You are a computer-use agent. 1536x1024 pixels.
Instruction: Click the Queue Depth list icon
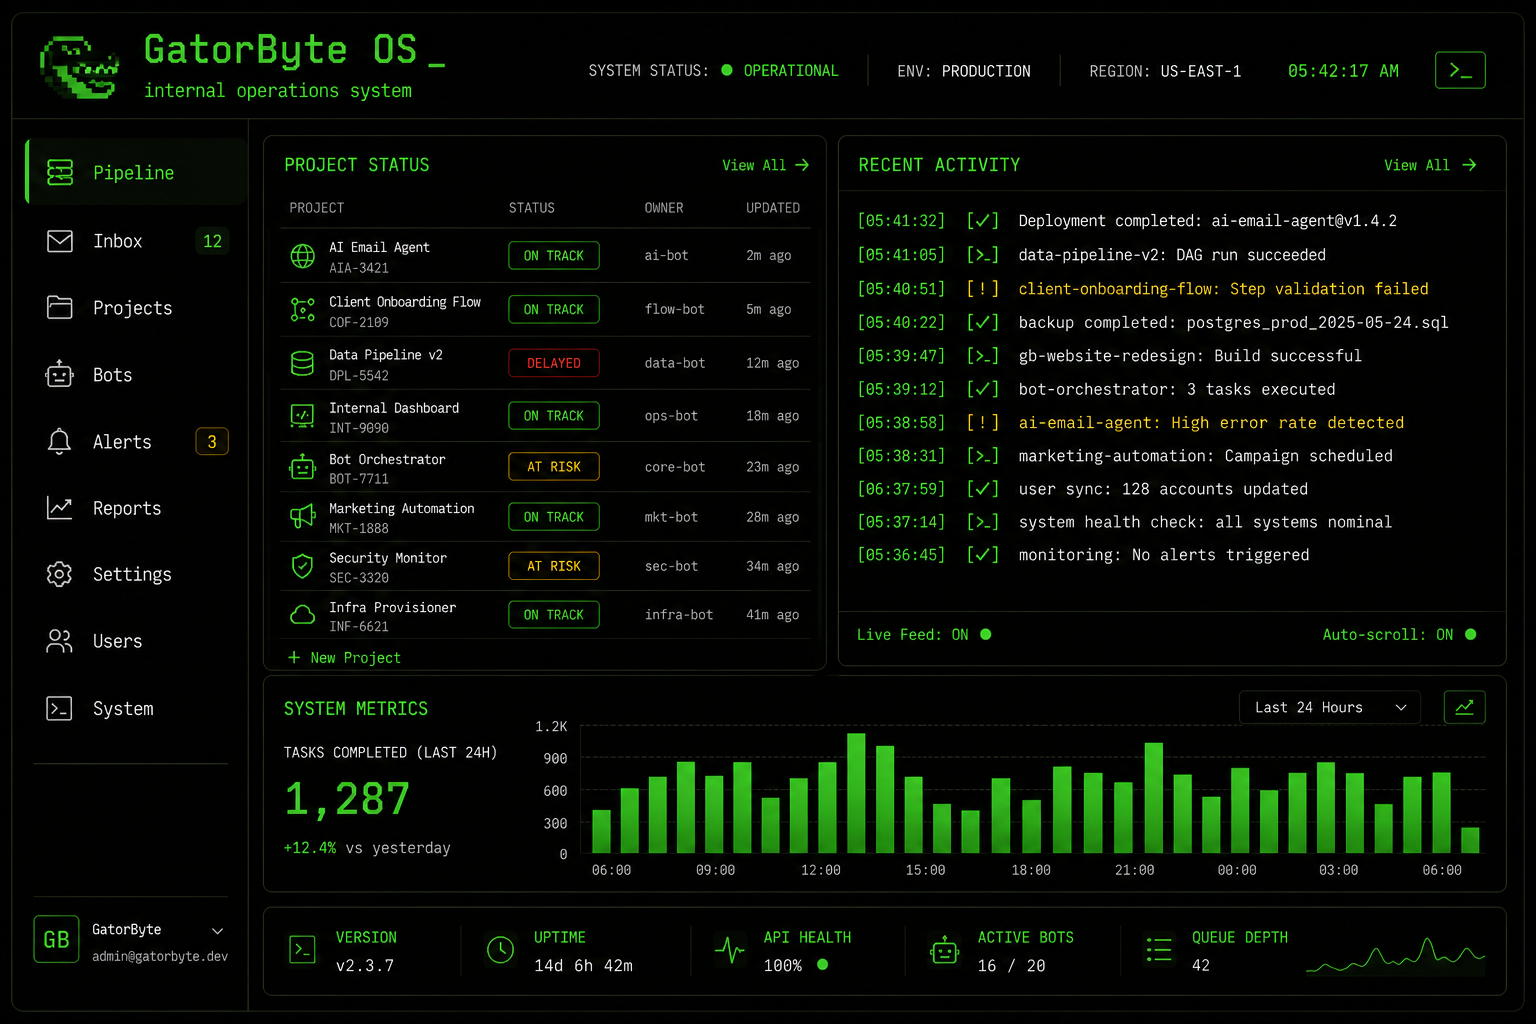tap(1159, 950)
